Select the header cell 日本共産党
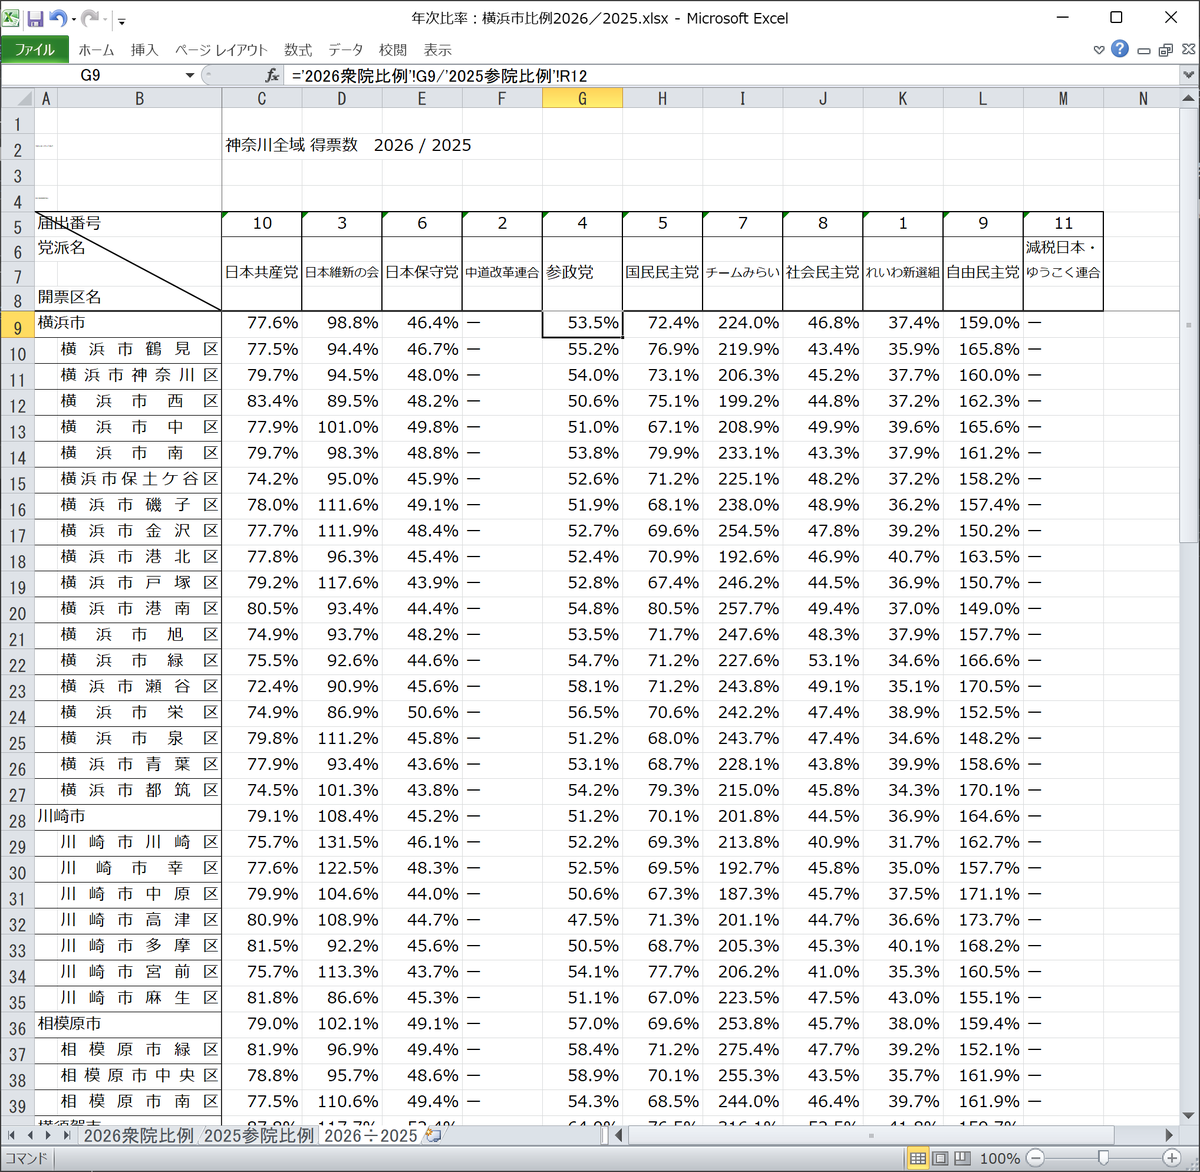 (262, 272)
